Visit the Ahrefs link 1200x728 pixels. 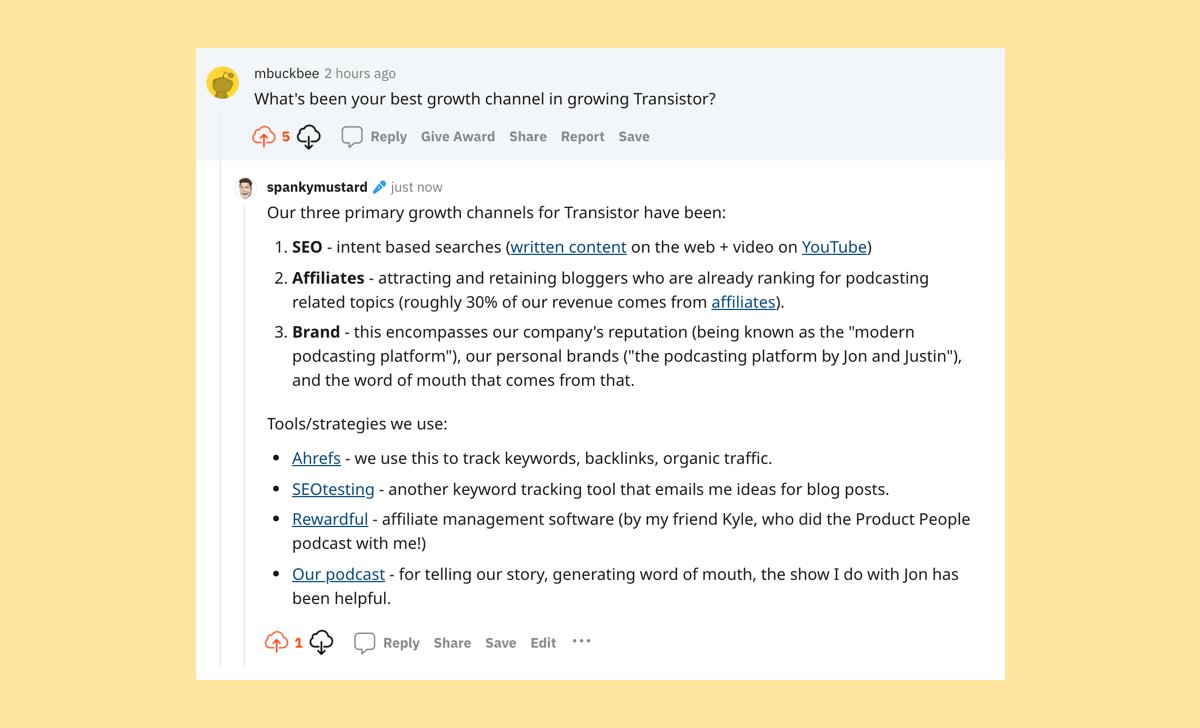click(x=316, y=458)
